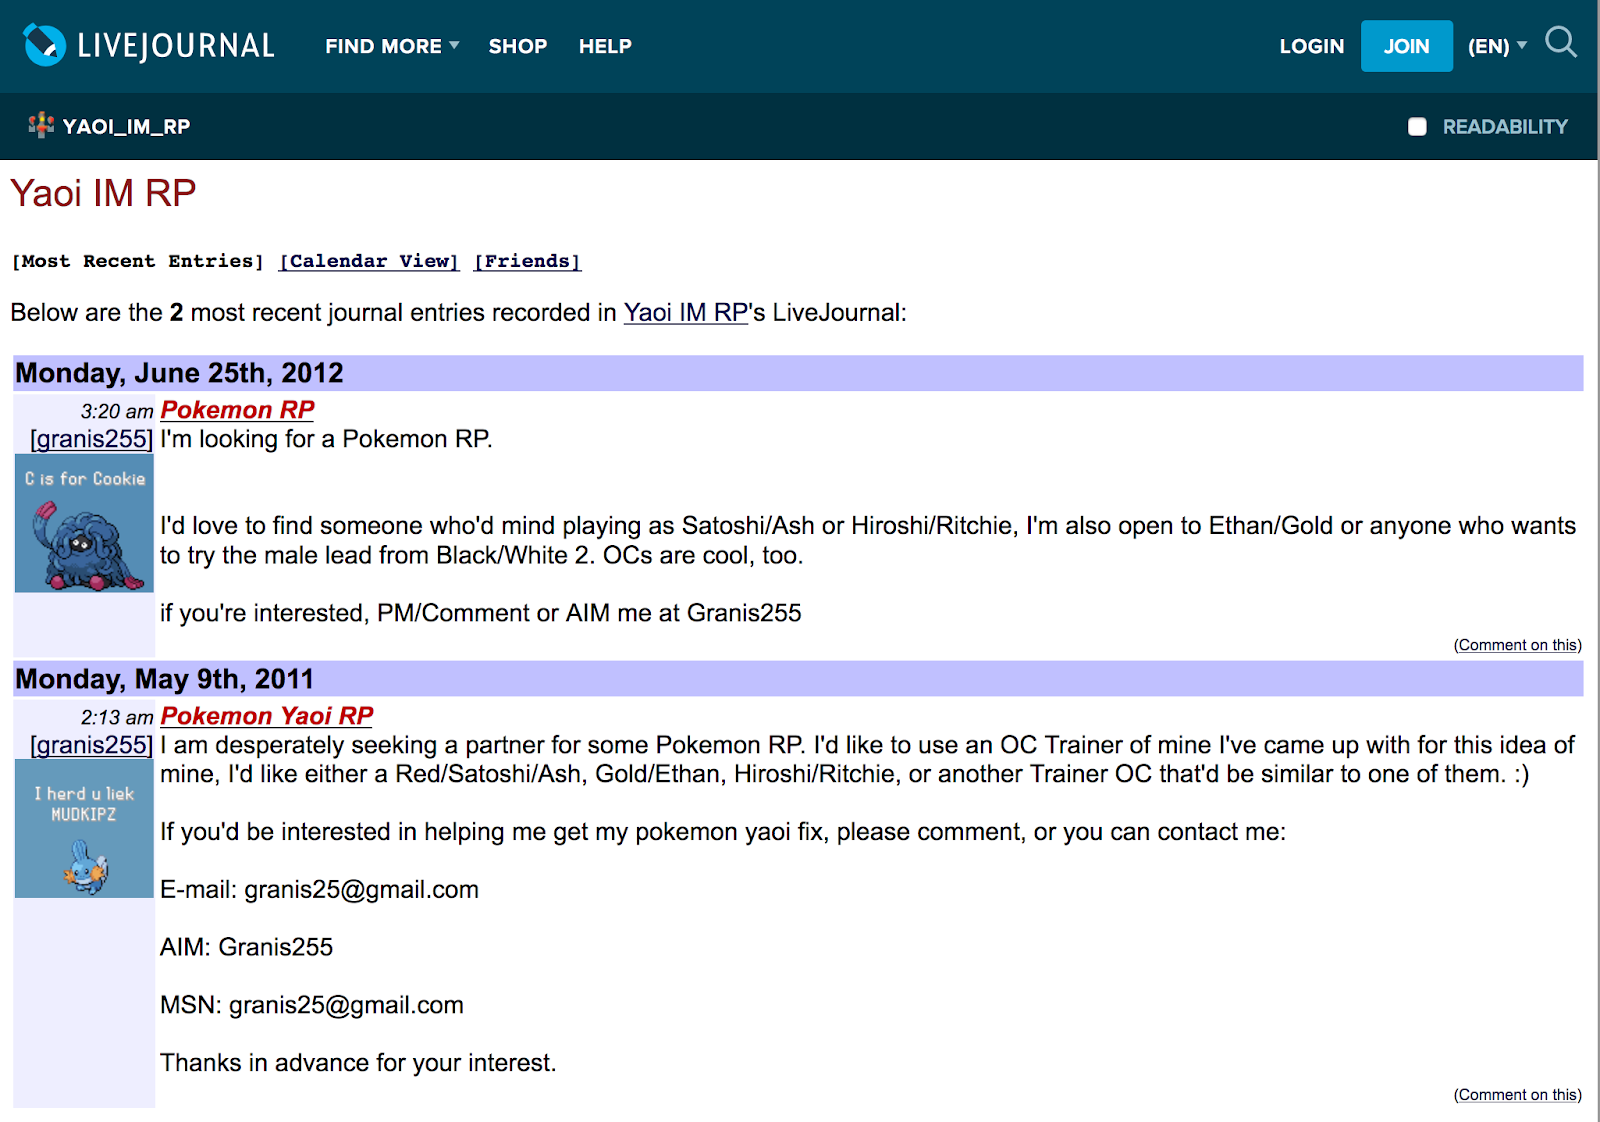
Task: Open the YAOI_IM_RP community name link
Action: (126, 127)
